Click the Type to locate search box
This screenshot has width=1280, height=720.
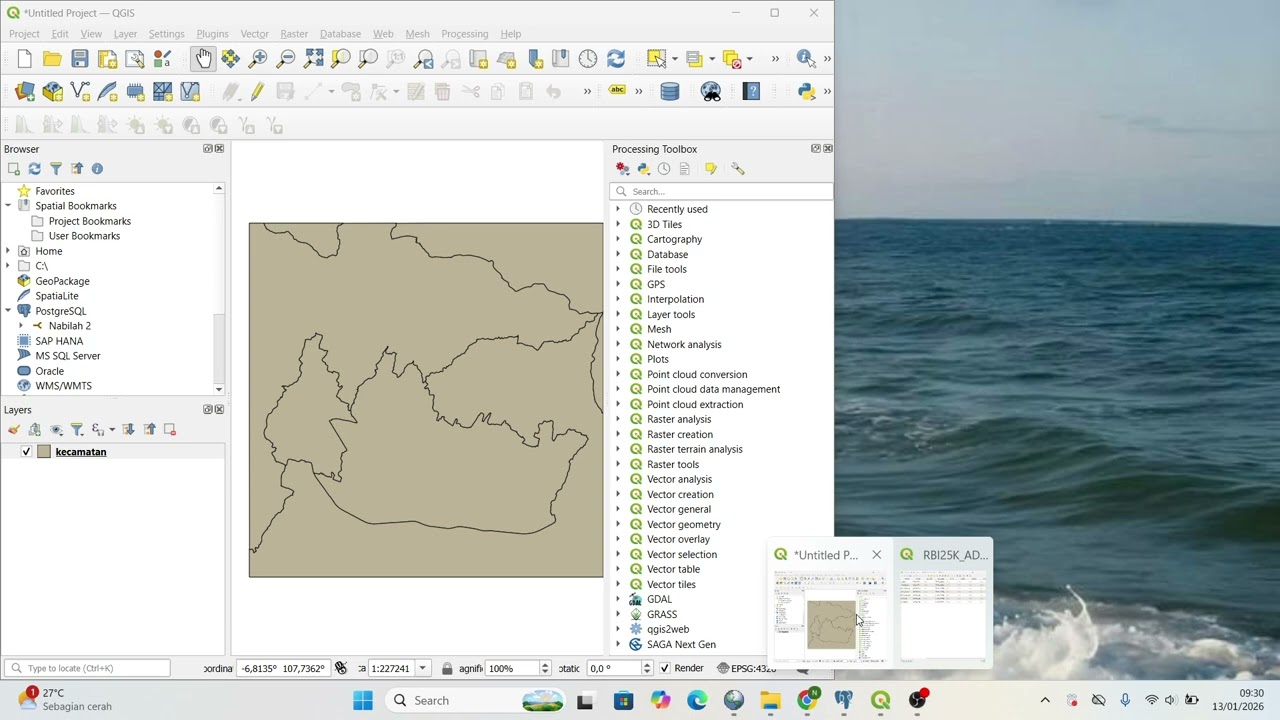(87, 668)
